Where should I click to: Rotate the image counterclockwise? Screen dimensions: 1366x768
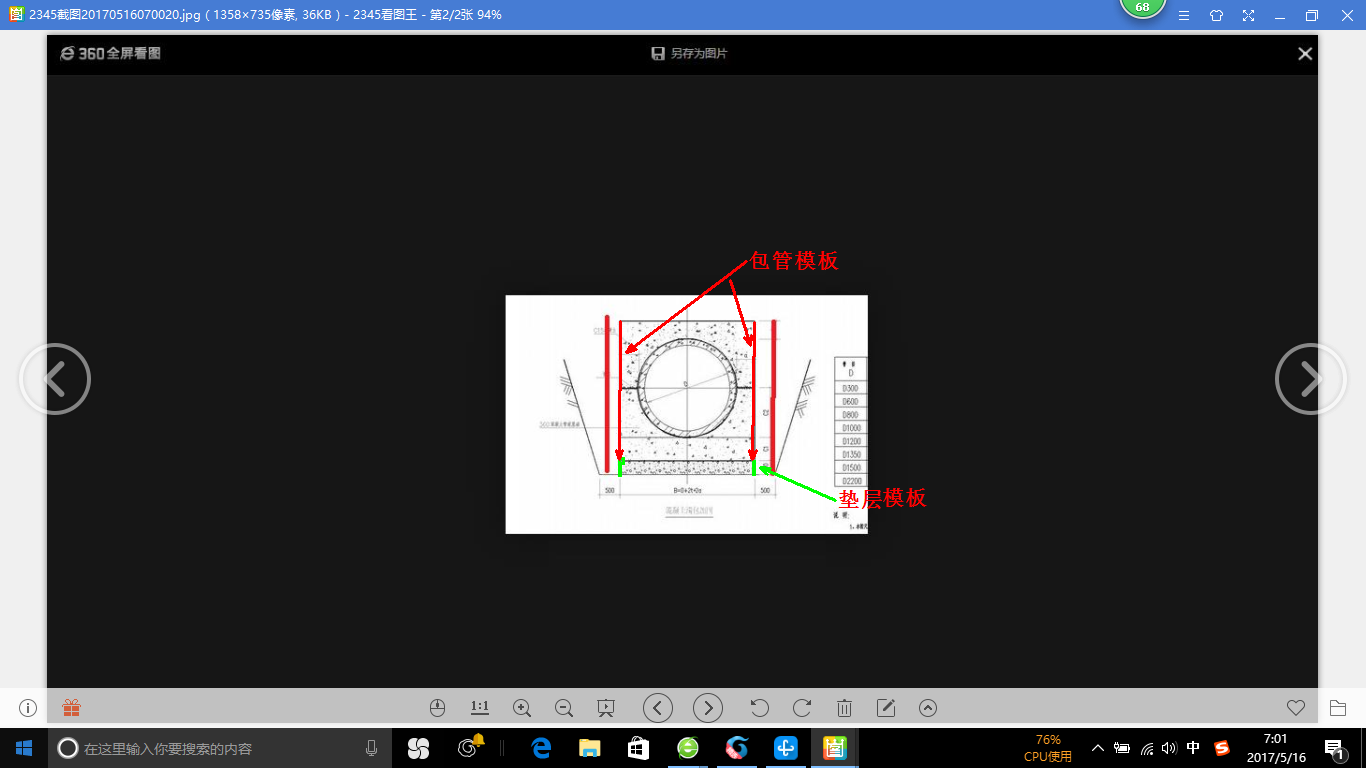(x=759, y=708)
